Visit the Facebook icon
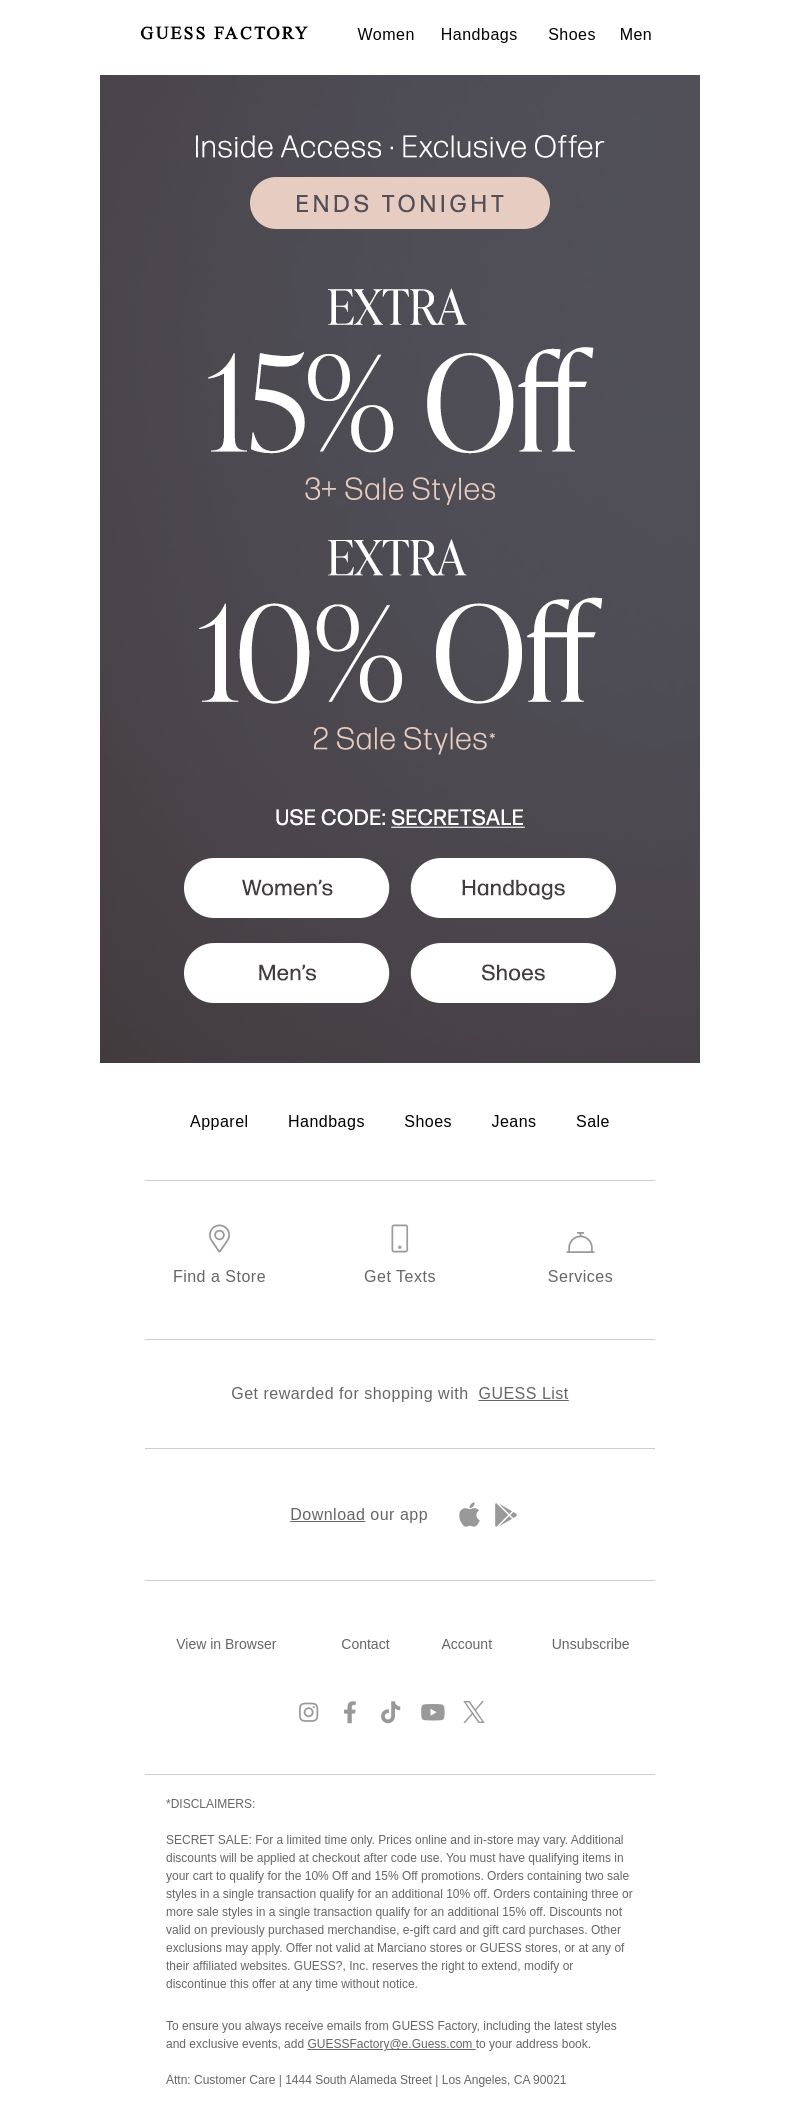 pyautogui.click(x=350, y=1712)
